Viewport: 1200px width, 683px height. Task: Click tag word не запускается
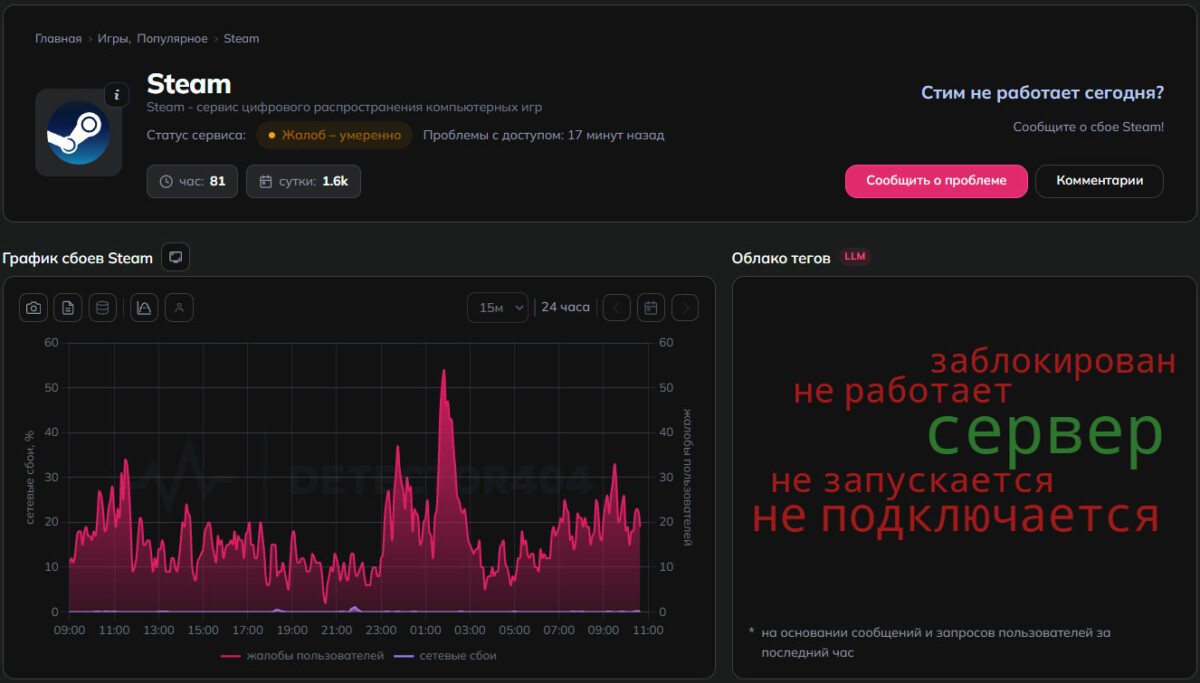pos(912,481)
